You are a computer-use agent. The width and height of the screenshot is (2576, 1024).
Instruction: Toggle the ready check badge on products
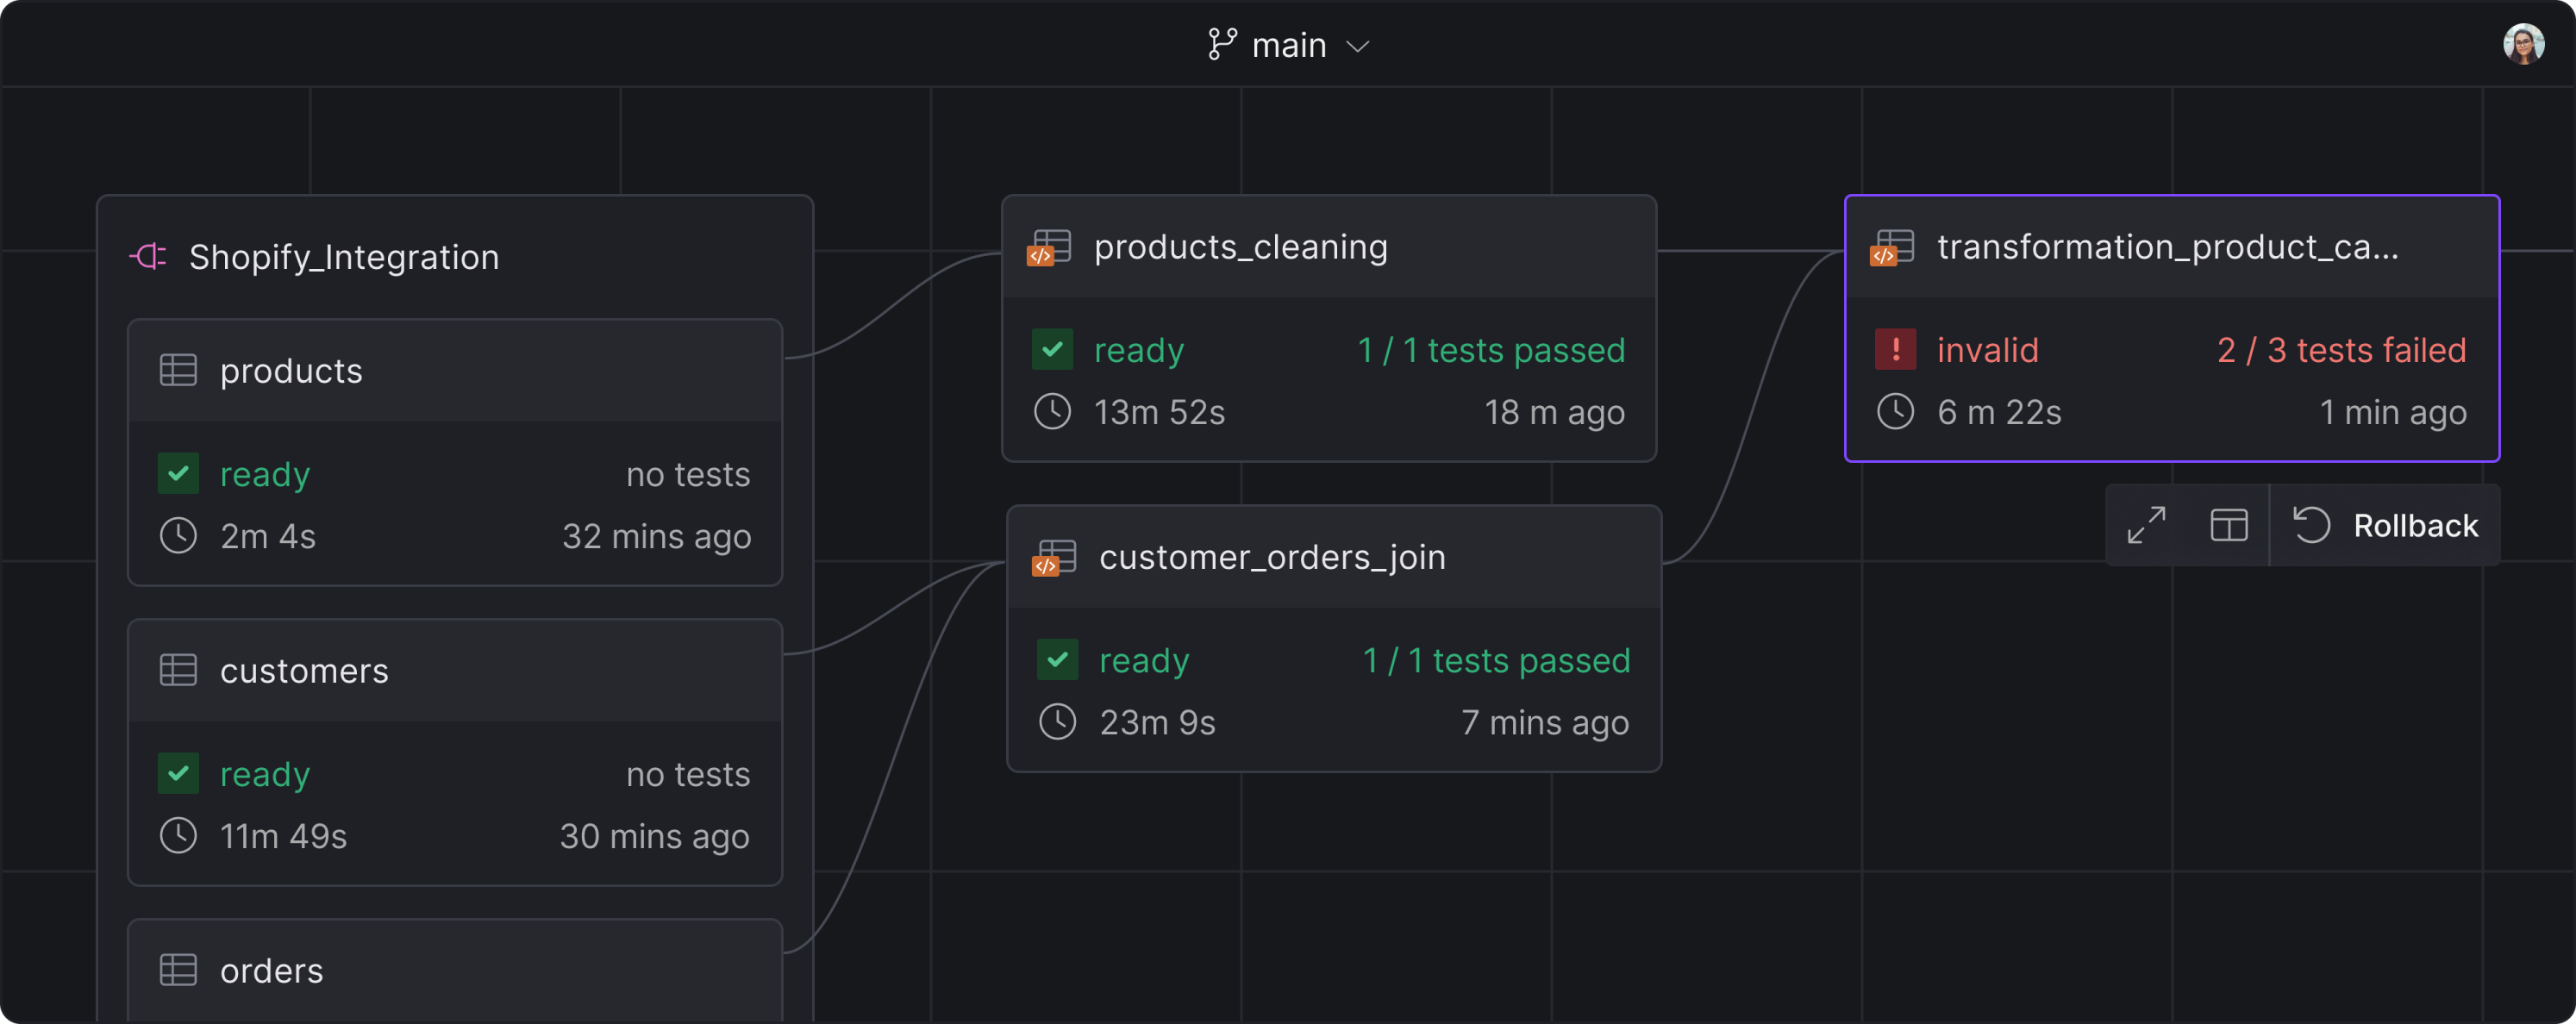coord(178,473)
